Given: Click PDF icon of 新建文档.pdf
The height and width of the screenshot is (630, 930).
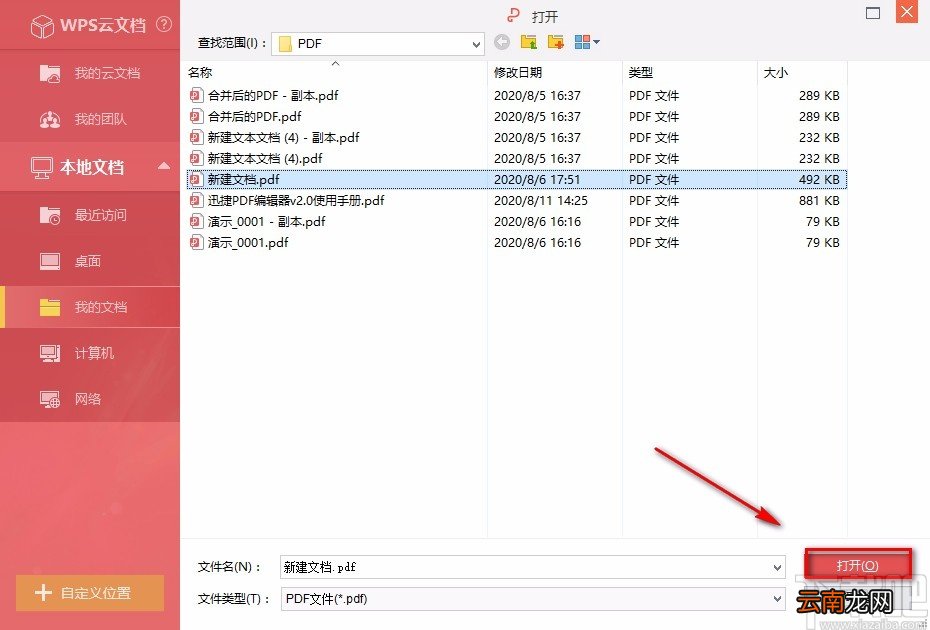Looking at the screenshot, I should pos(196,179).
